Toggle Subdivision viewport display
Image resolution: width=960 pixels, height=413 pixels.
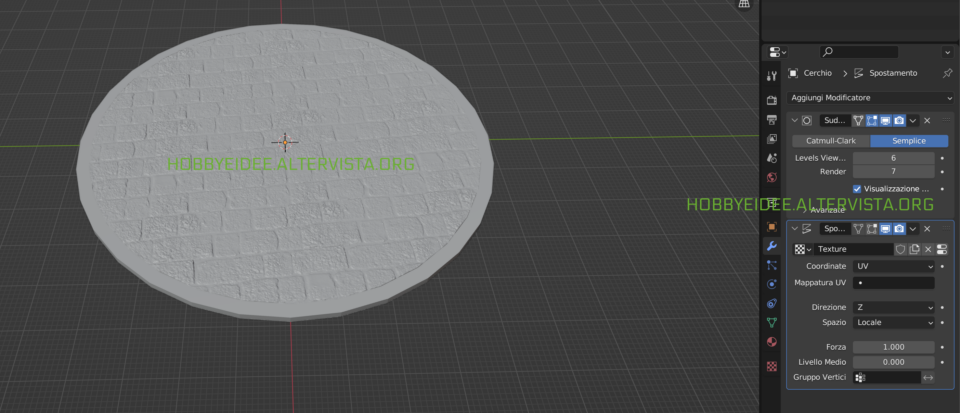(885, 121)
